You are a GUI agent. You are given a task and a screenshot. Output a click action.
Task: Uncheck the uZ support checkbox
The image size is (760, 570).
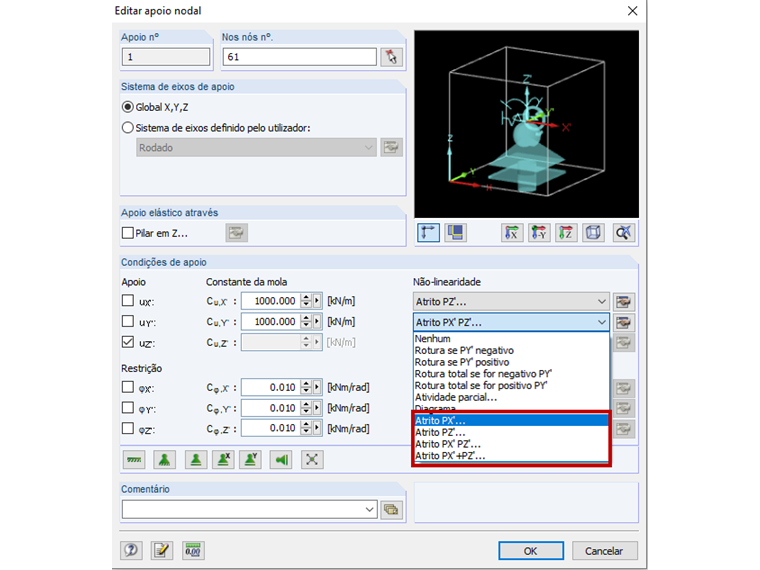pyautogui.click(x=127, y=342)
